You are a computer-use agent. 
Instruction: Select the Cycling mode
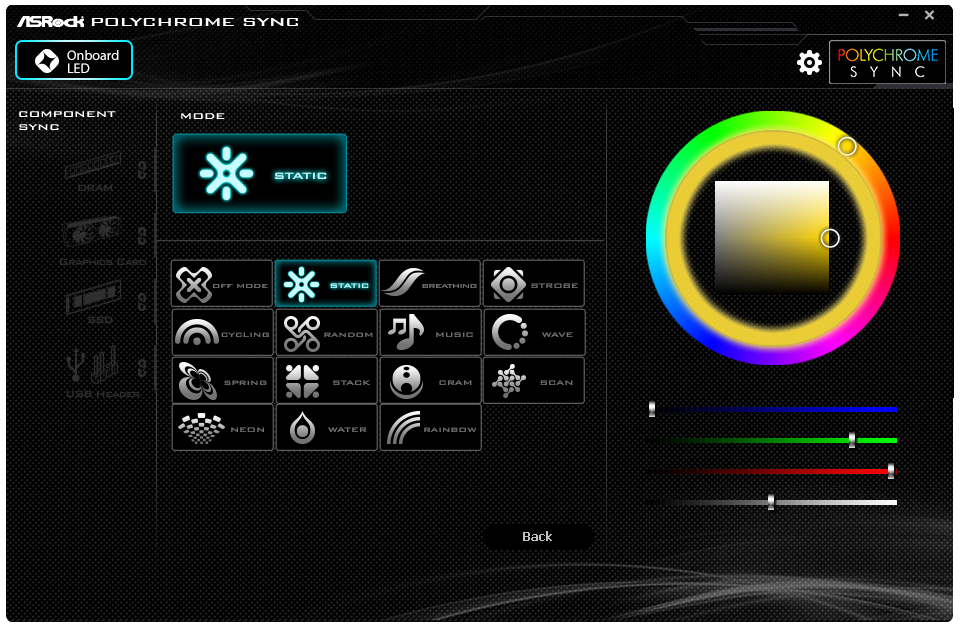pos(223,333)
